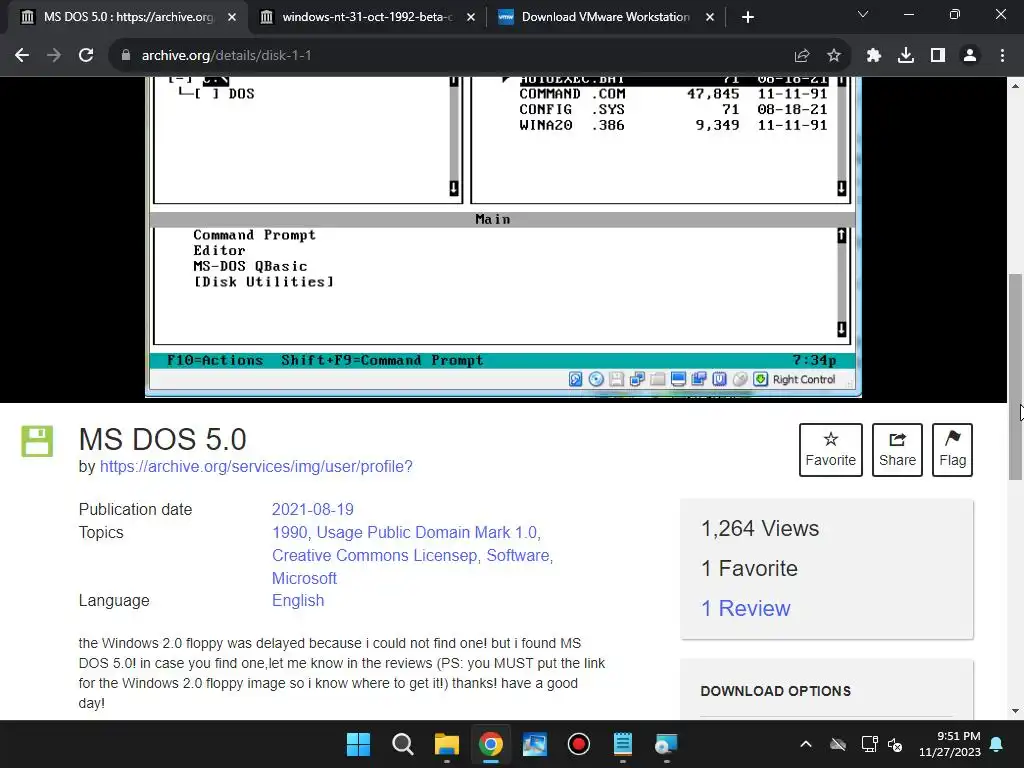Click the Share button
This screenshot has height=768, width=1024.
click(x=897, y=450)
